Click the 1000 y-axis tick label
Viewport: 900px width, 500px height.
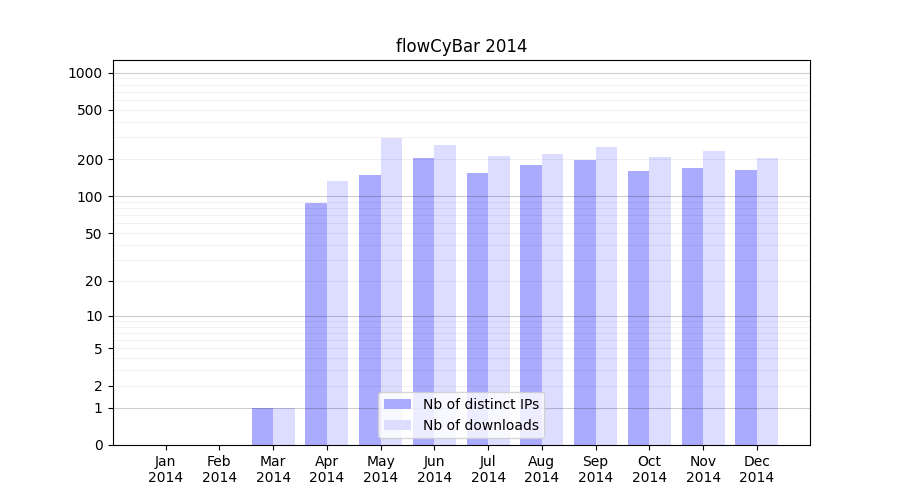click(x=85, y=73)
